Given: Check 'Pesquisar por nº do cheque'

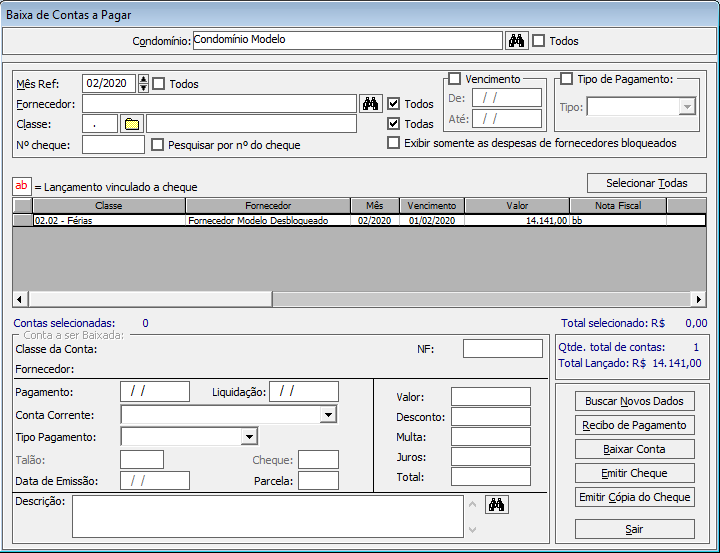Looking at the screenshot, I should (158, 145).
